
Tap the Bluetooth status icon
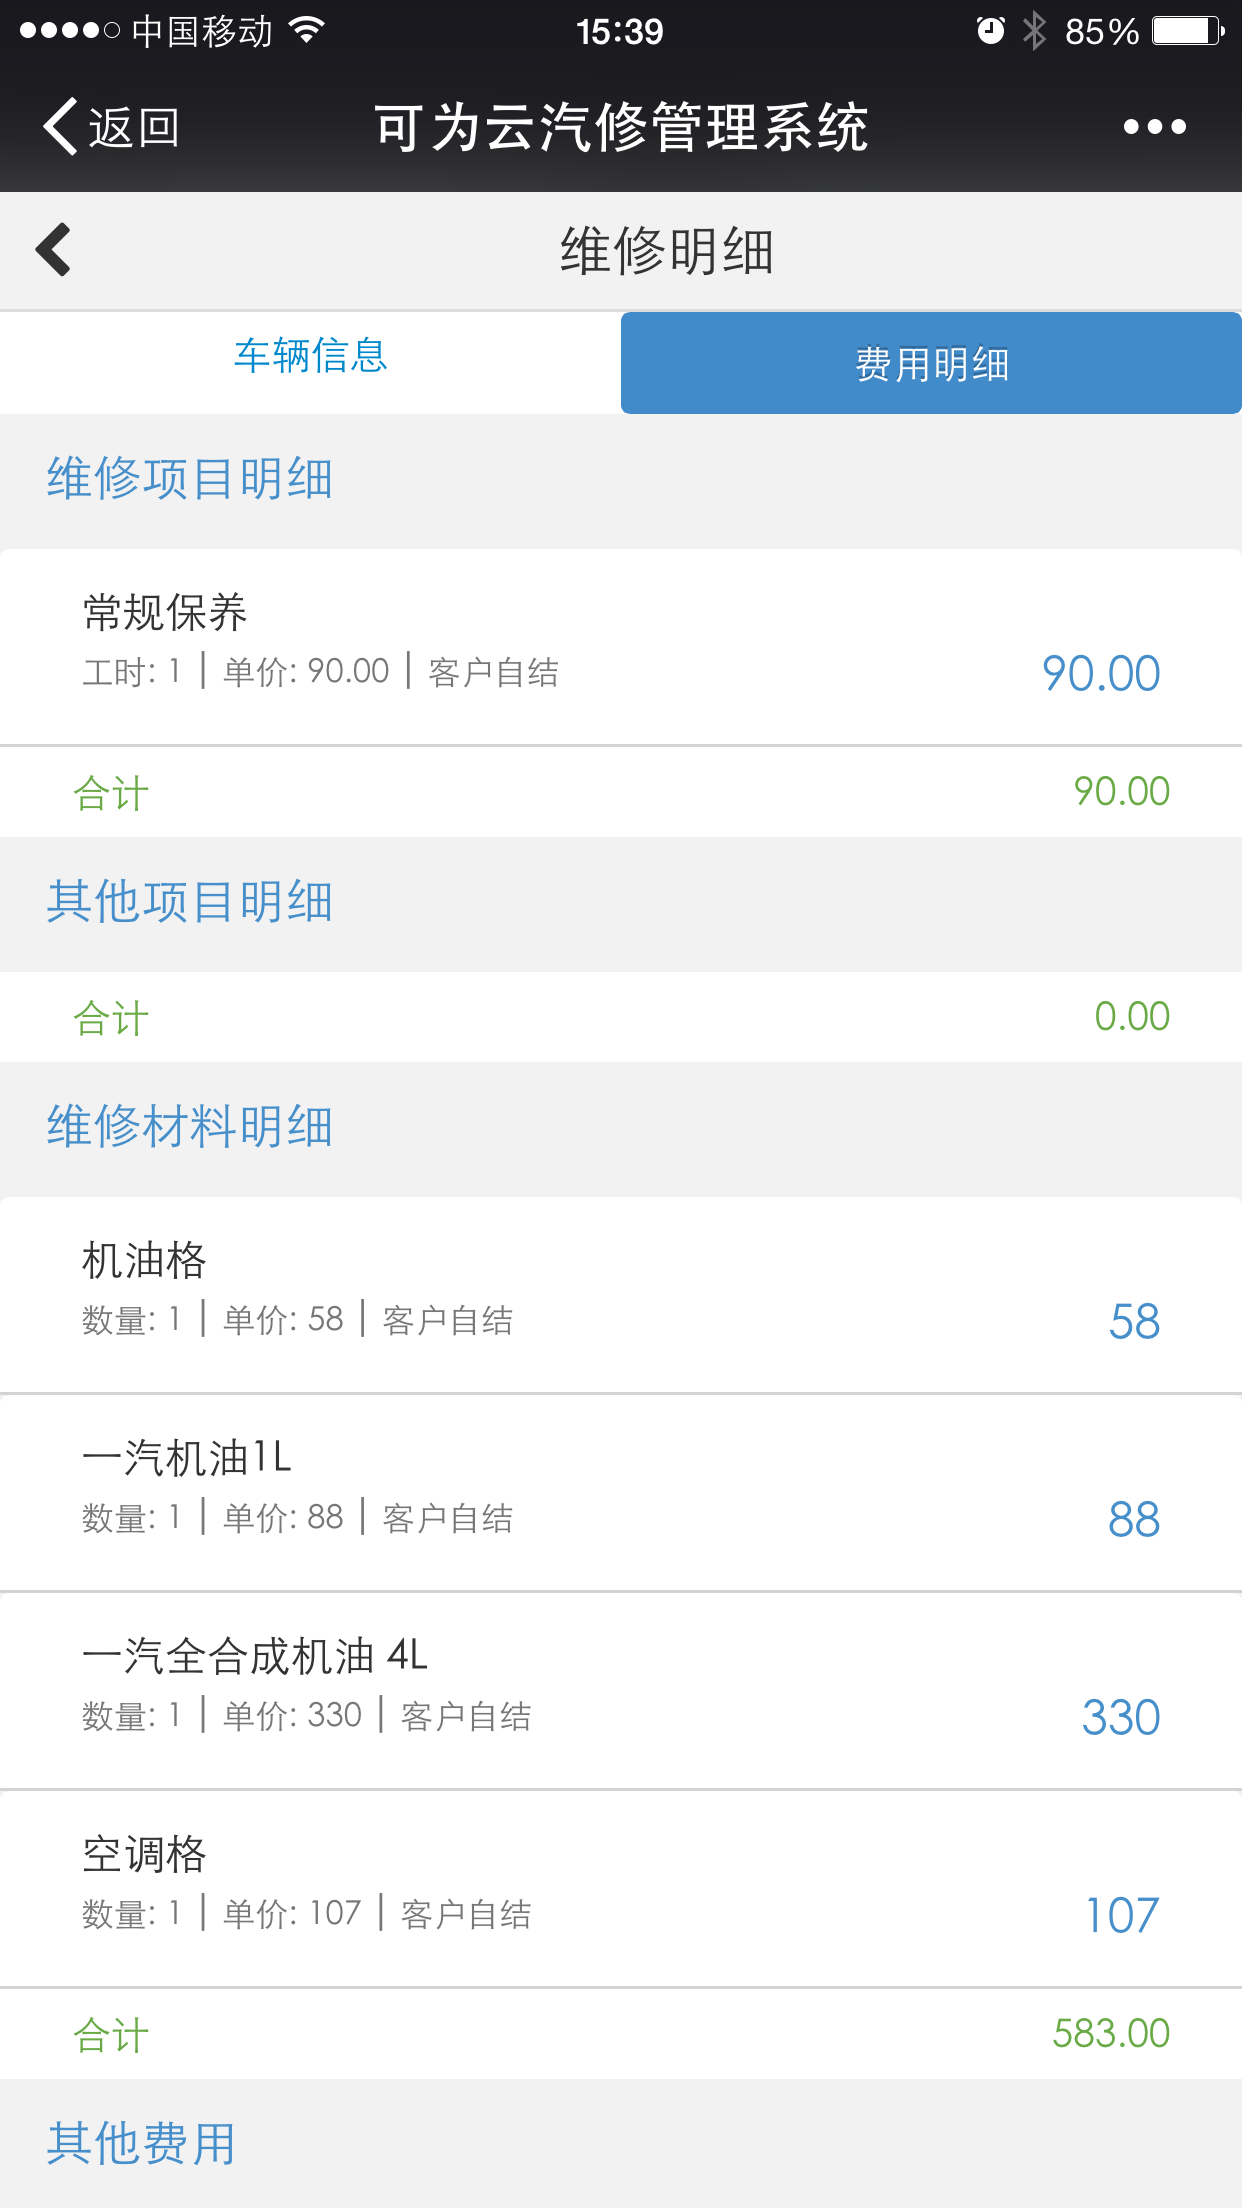click(x=1034, y=31)
